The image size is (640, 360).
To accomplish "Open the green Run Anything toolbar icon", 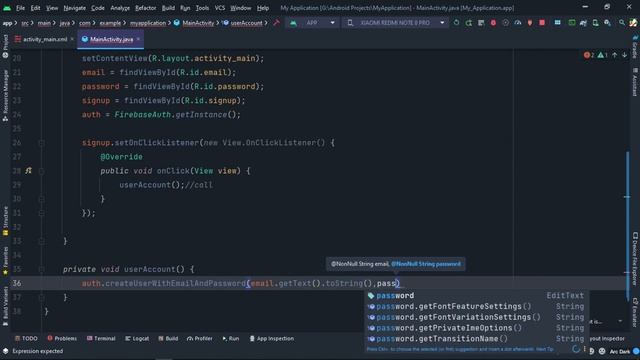I will (572, 23).
